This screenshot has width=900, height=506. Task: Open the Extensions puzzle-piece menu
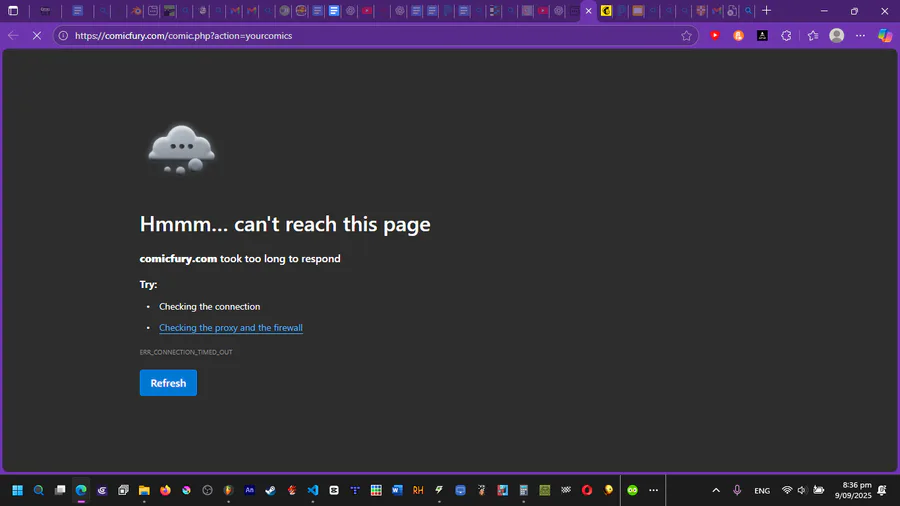pyautogui.click(x=786, y=36)
